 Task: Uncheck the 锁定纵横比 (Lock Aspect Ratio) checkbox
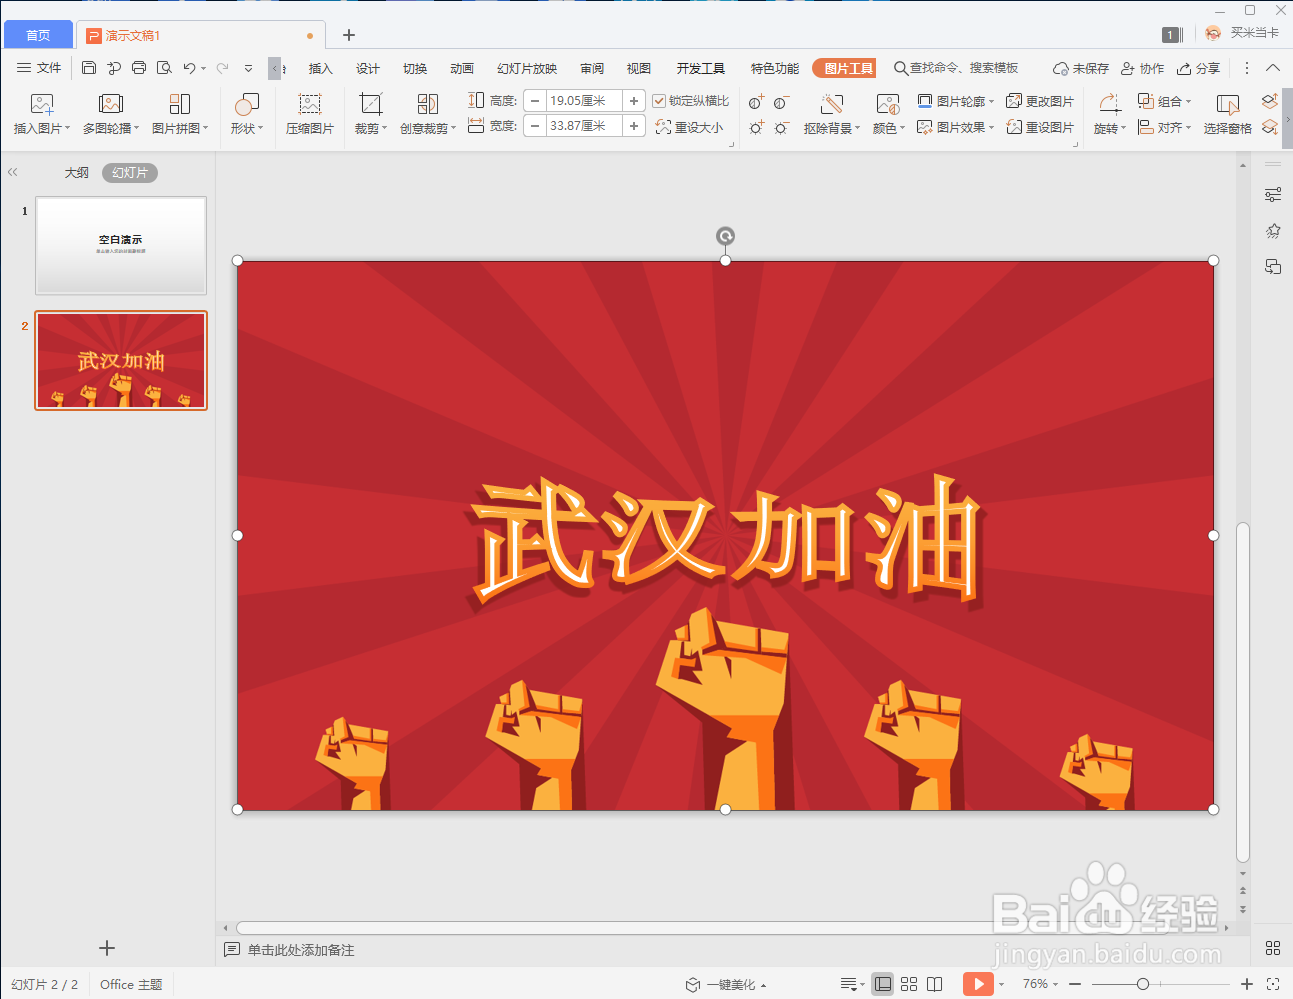(x=659, y=100)
